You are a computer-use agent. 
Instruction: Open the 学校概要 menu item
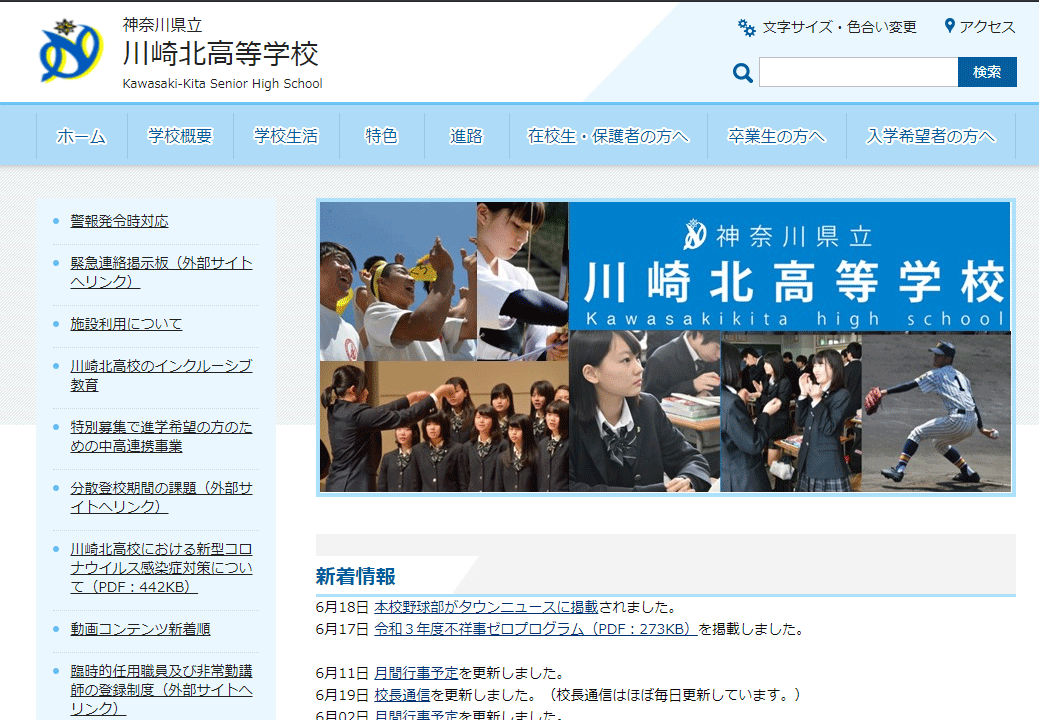pyautogui.click(x=180, y=136)
